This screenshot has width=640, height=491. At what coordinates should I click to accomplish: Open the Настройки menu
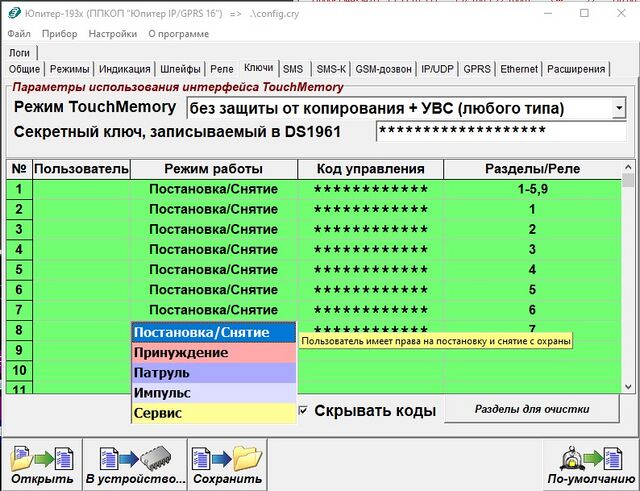[113, 33]
